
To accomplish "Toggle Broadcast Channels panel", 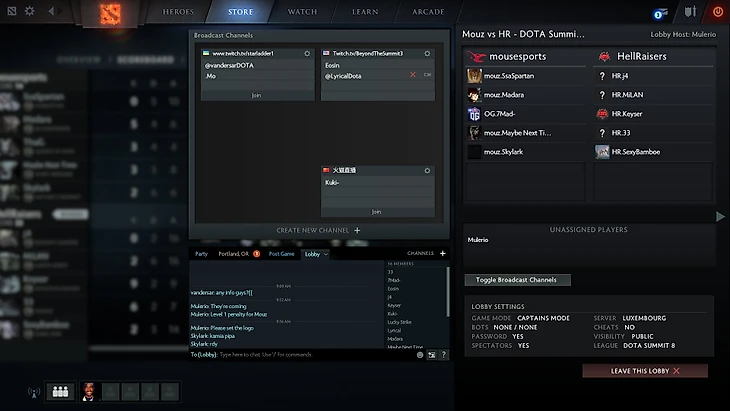I will [516, 279].
